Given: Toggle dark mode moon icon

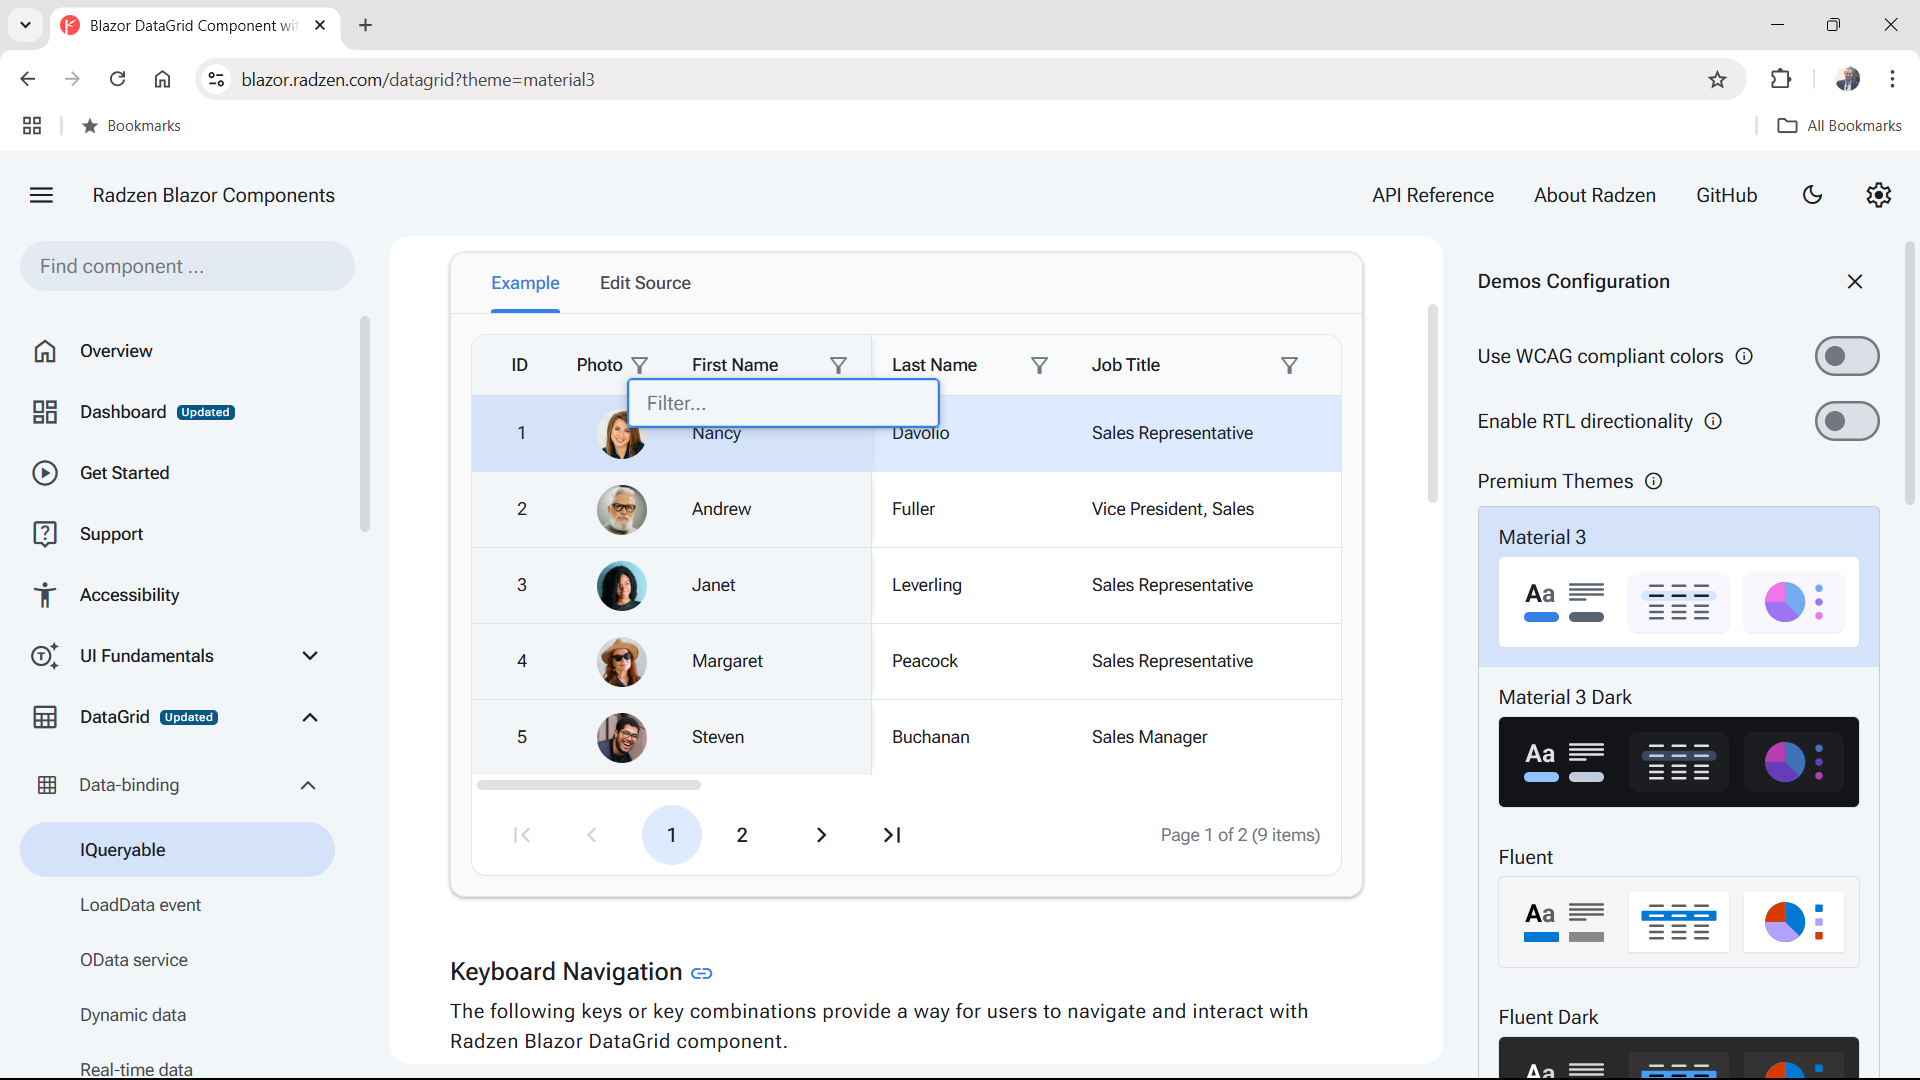Looking at the screenshot, I should click(x=1812, y=195).
